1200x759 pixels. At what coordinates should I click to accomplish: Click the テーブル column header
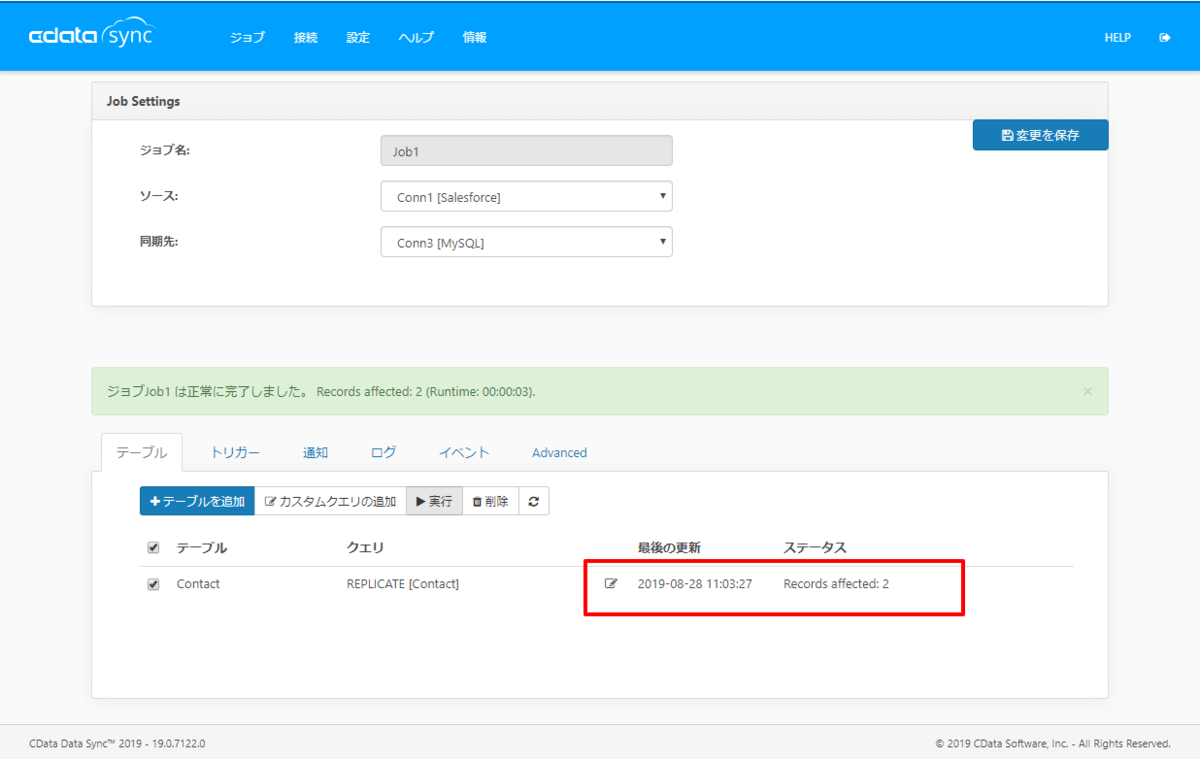[202, 548]
